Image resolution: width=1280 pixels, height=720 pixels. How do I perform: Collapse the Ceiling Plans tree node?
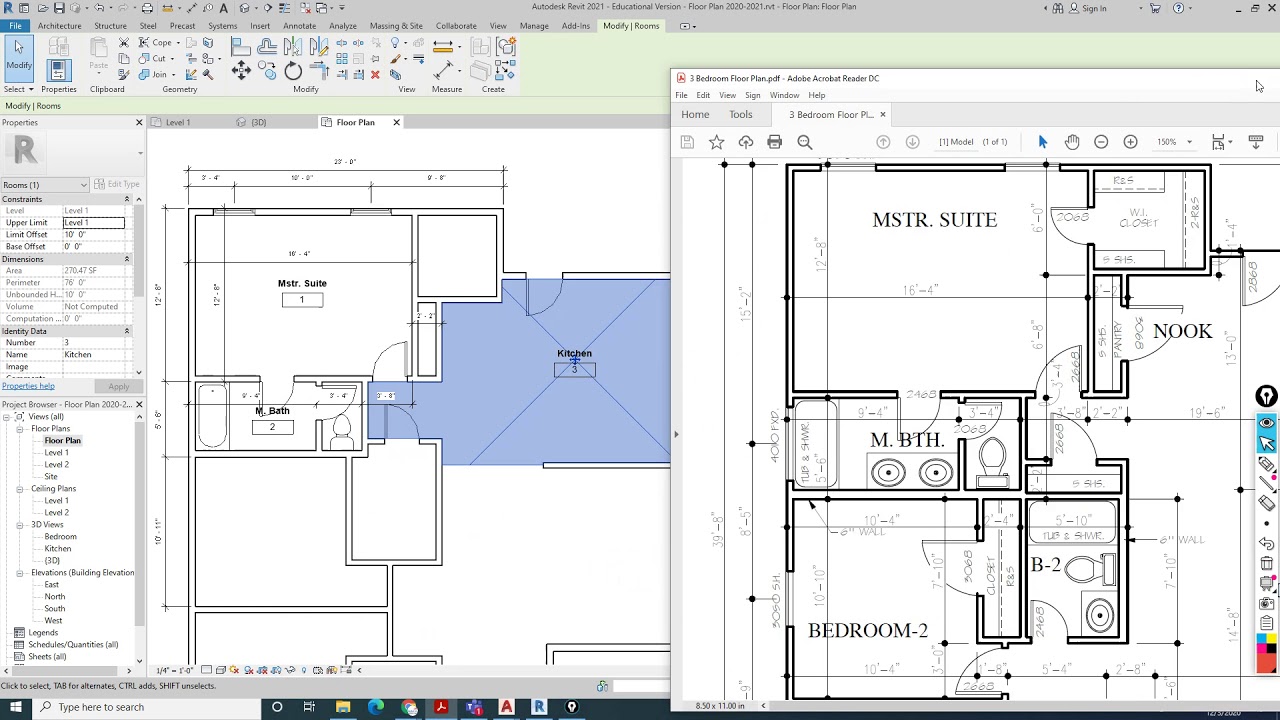tap(19, 489)
